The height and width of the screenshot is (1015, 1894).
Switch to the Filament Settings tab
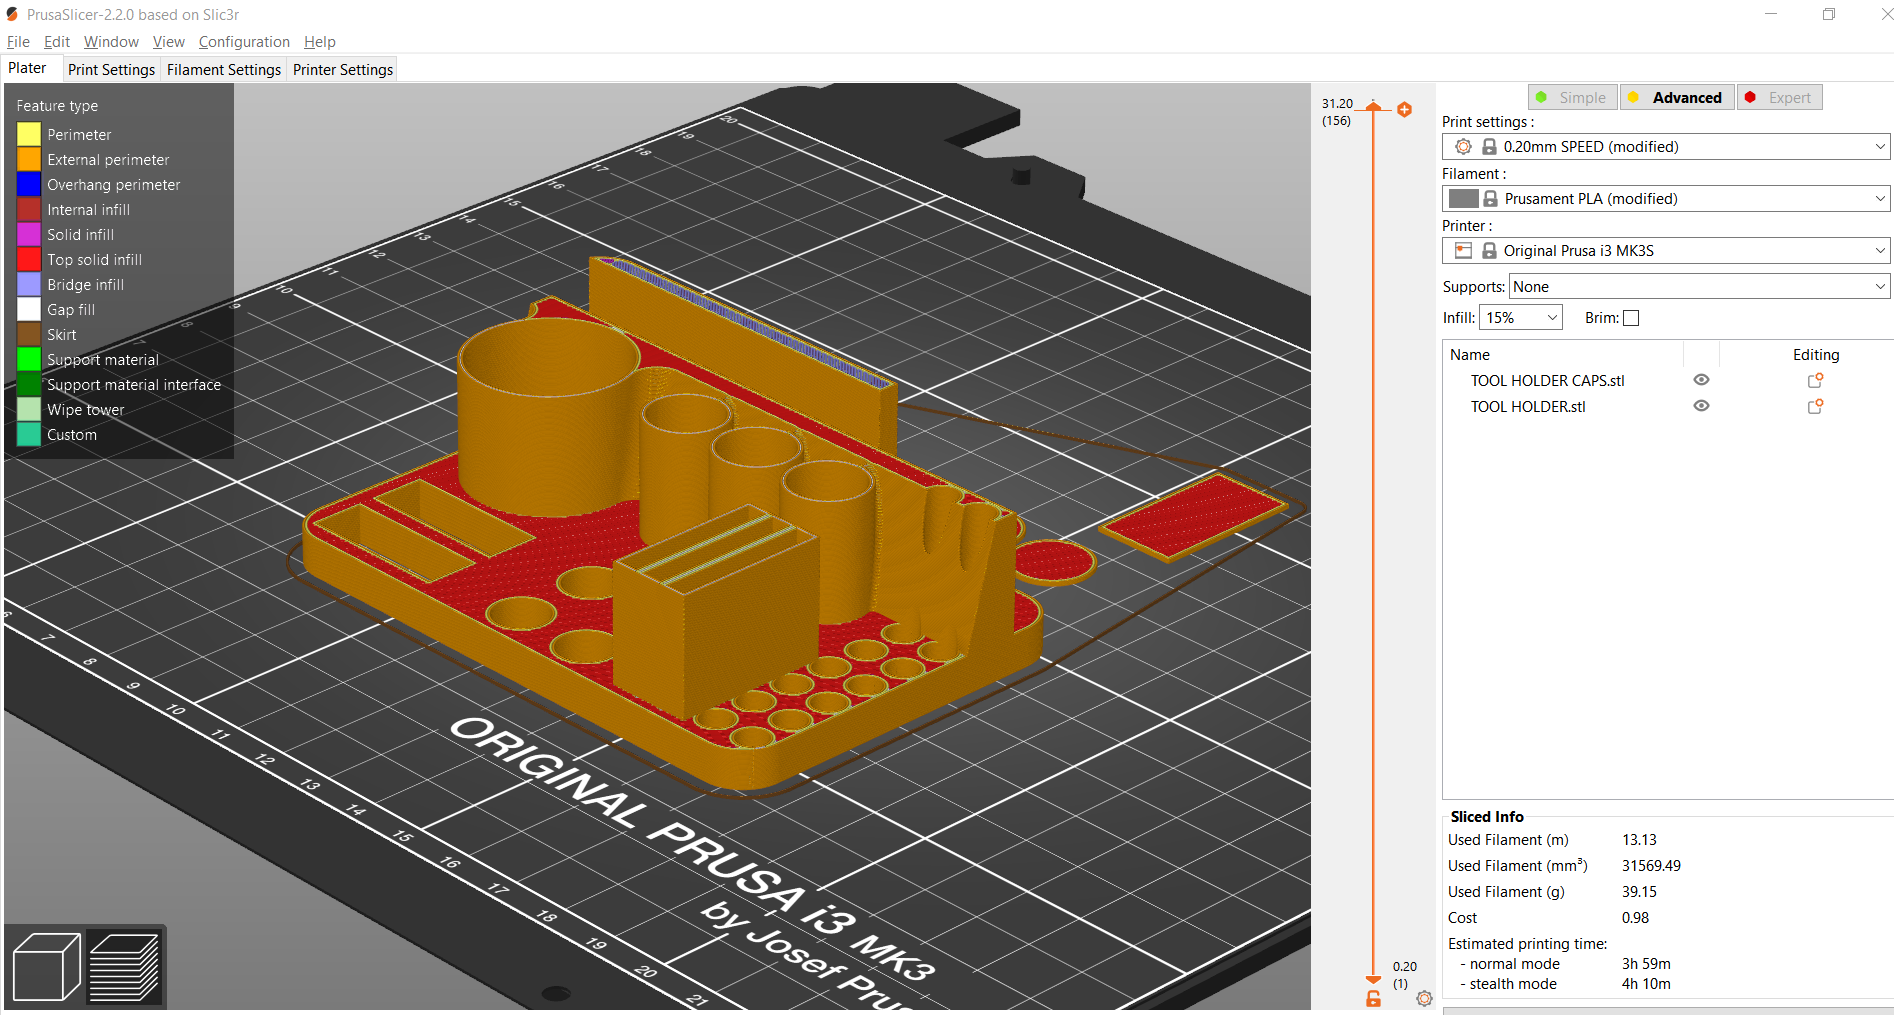click(224, 69)
